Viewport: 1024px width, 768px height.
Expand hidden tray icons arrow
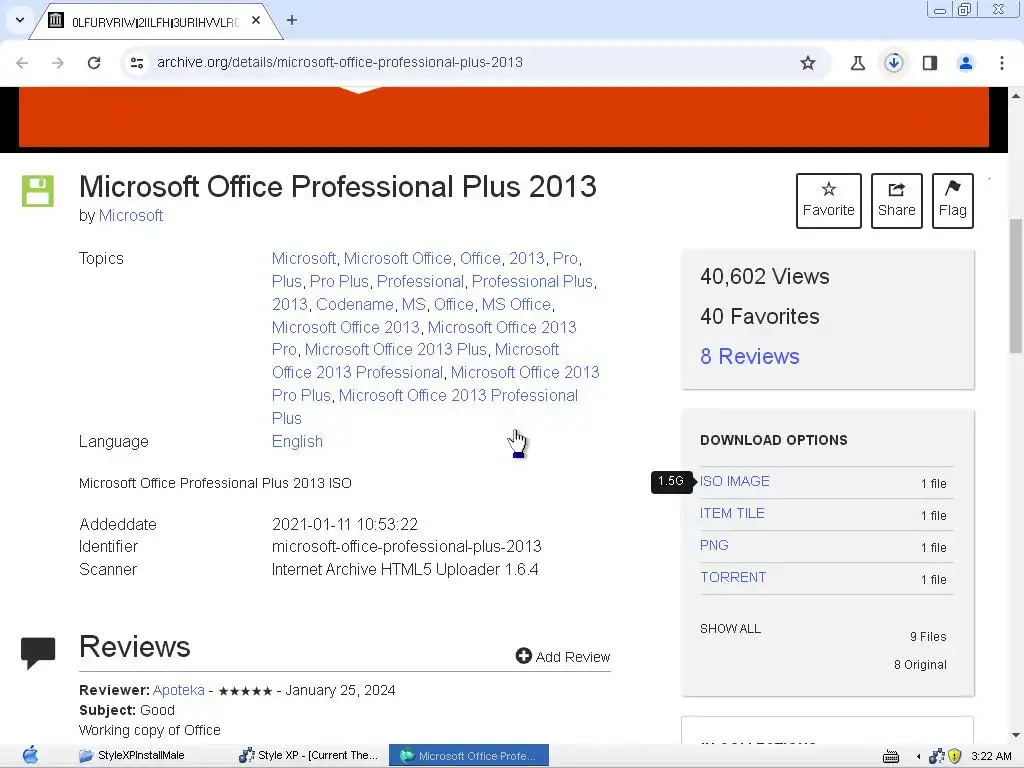(x=918, y=756)
